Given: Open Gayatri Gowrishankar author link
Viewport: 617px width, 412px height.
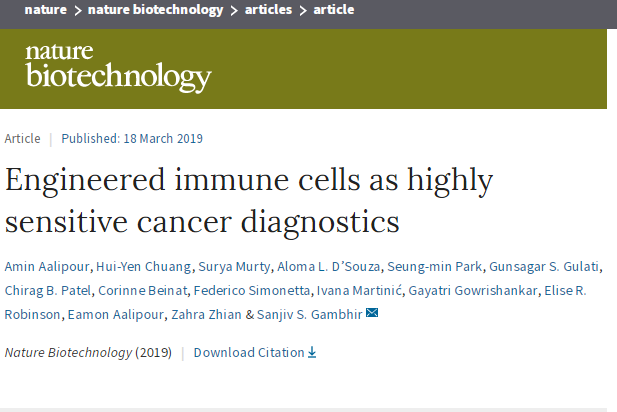Looking at the screenshot, I should click(473, 290).
